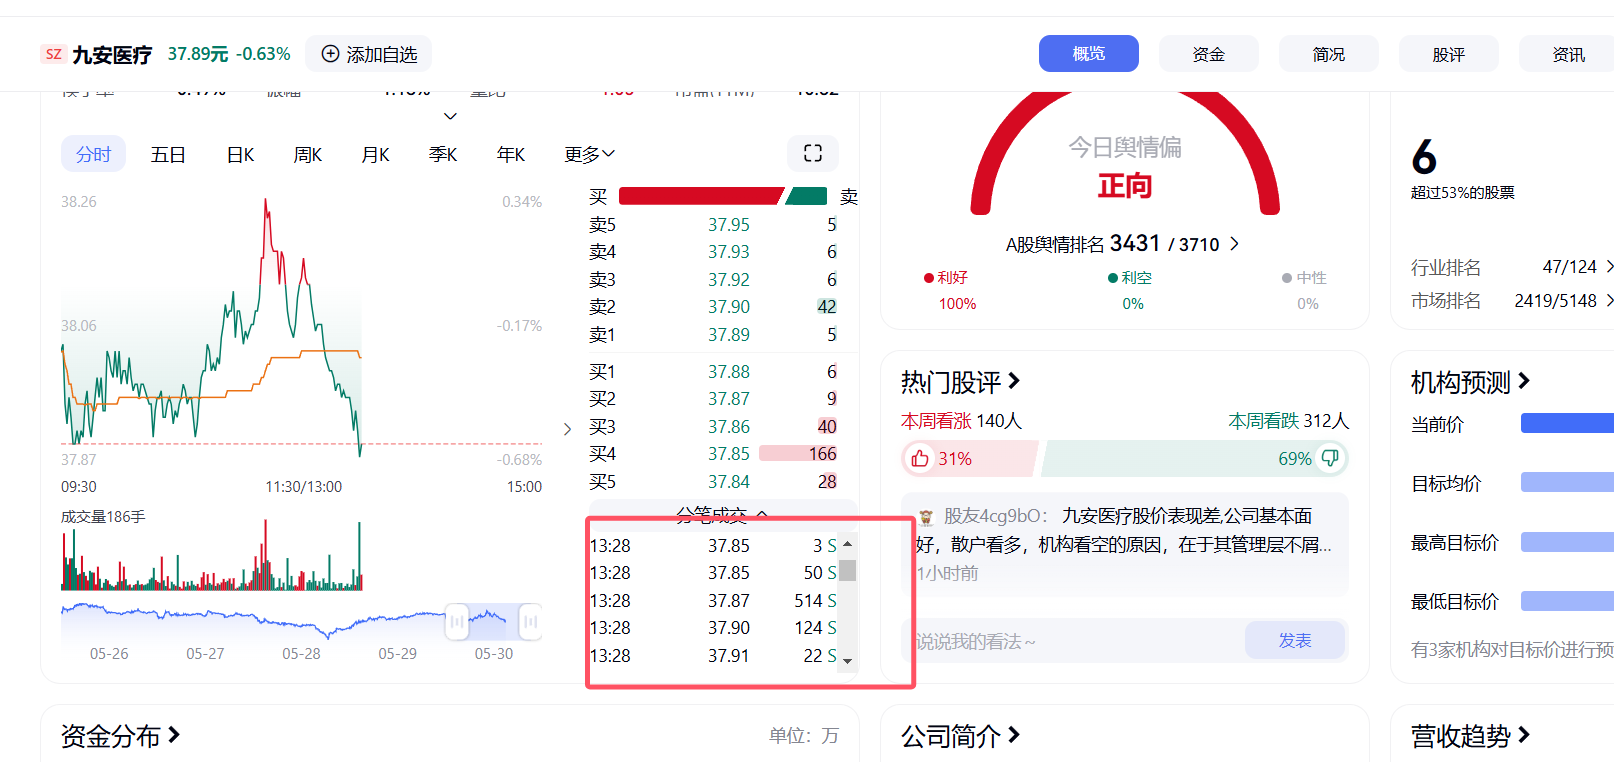Open 资金分布 section
1614x762 pixels.
[x=120, y=735]
